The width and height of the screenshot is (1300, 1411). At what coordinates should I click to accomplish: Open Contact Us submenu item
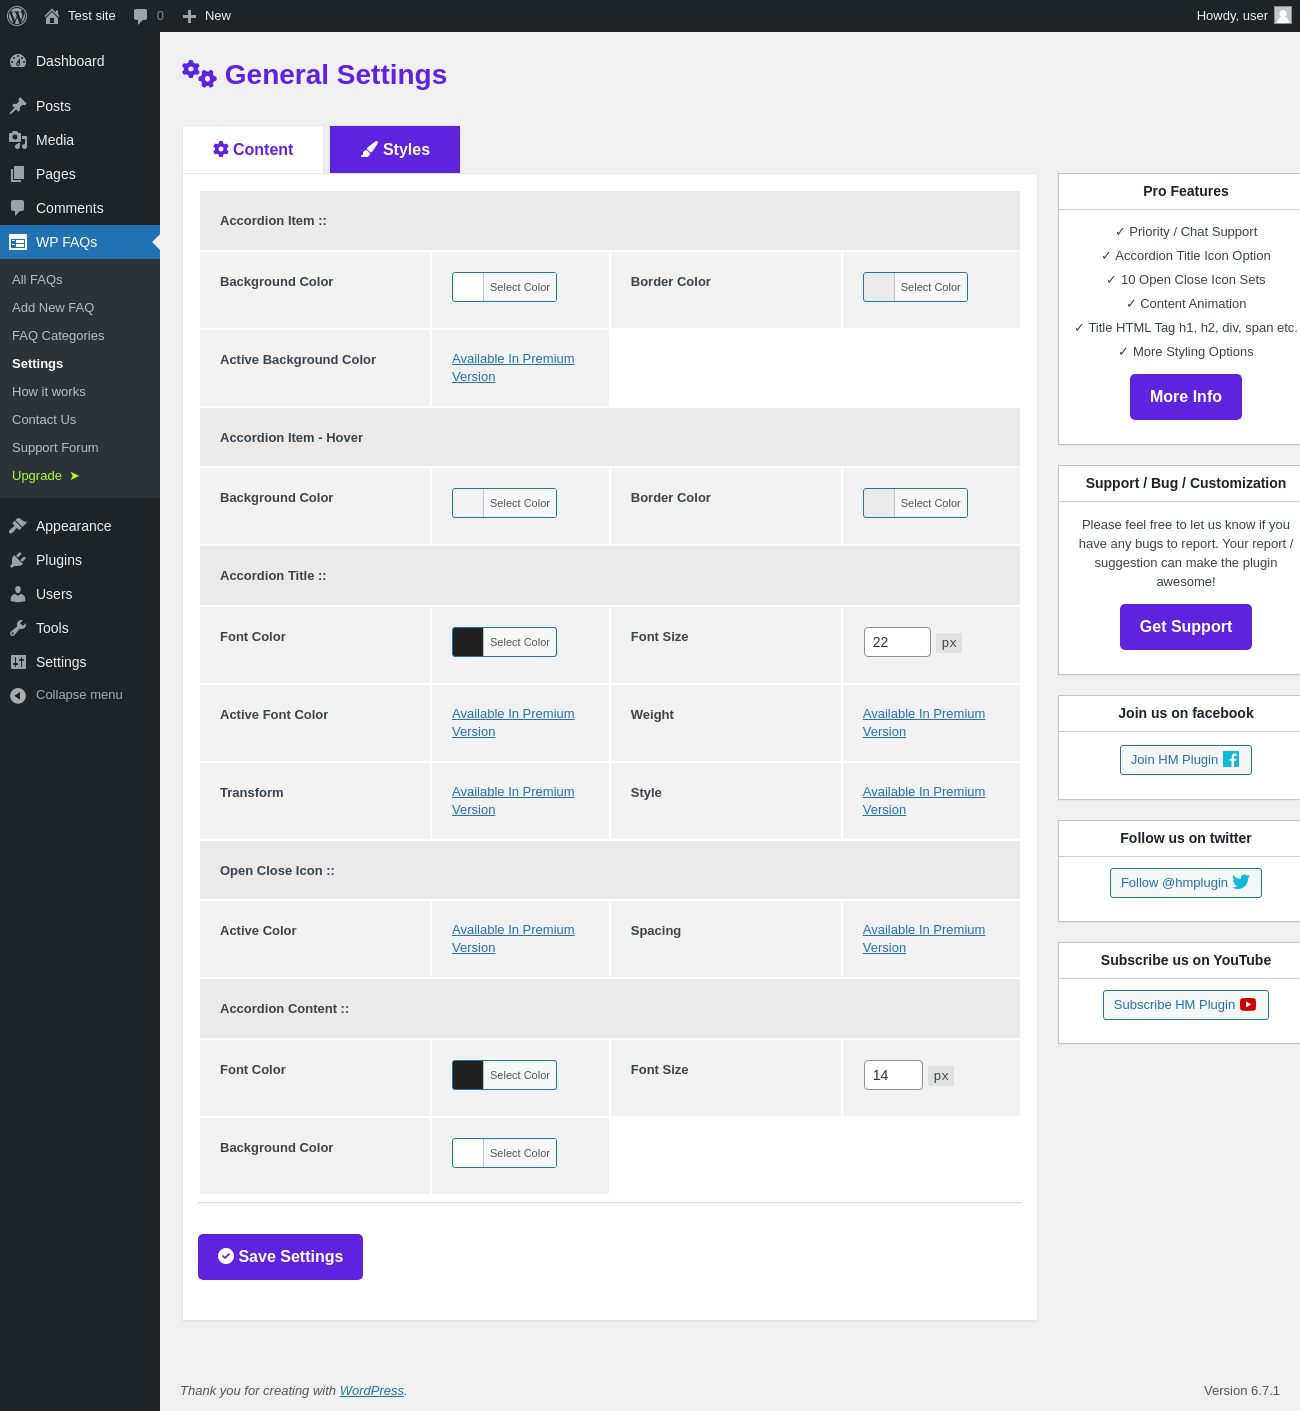[x=44, y=420]
